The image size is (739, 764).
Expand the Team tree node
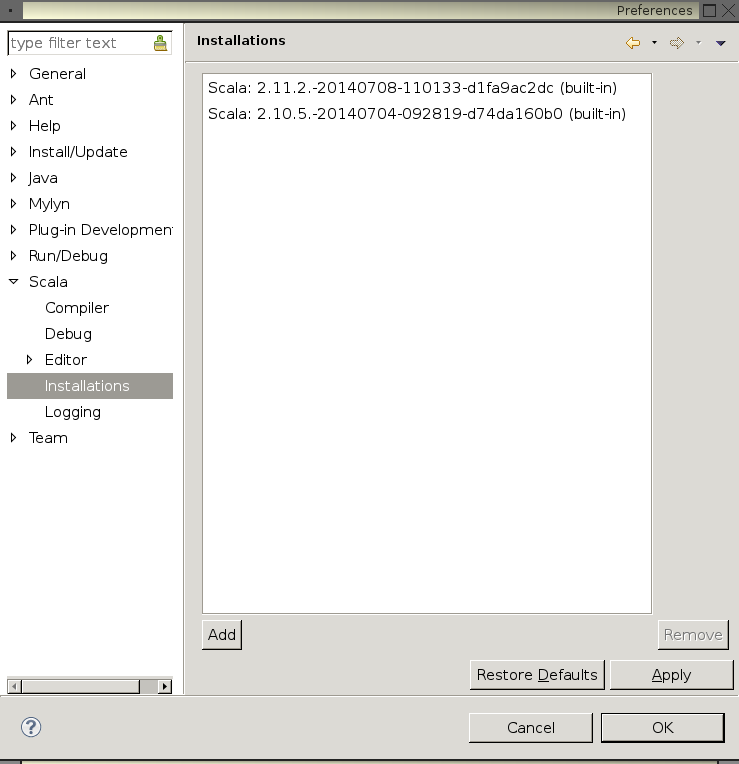tap(14, 438)
